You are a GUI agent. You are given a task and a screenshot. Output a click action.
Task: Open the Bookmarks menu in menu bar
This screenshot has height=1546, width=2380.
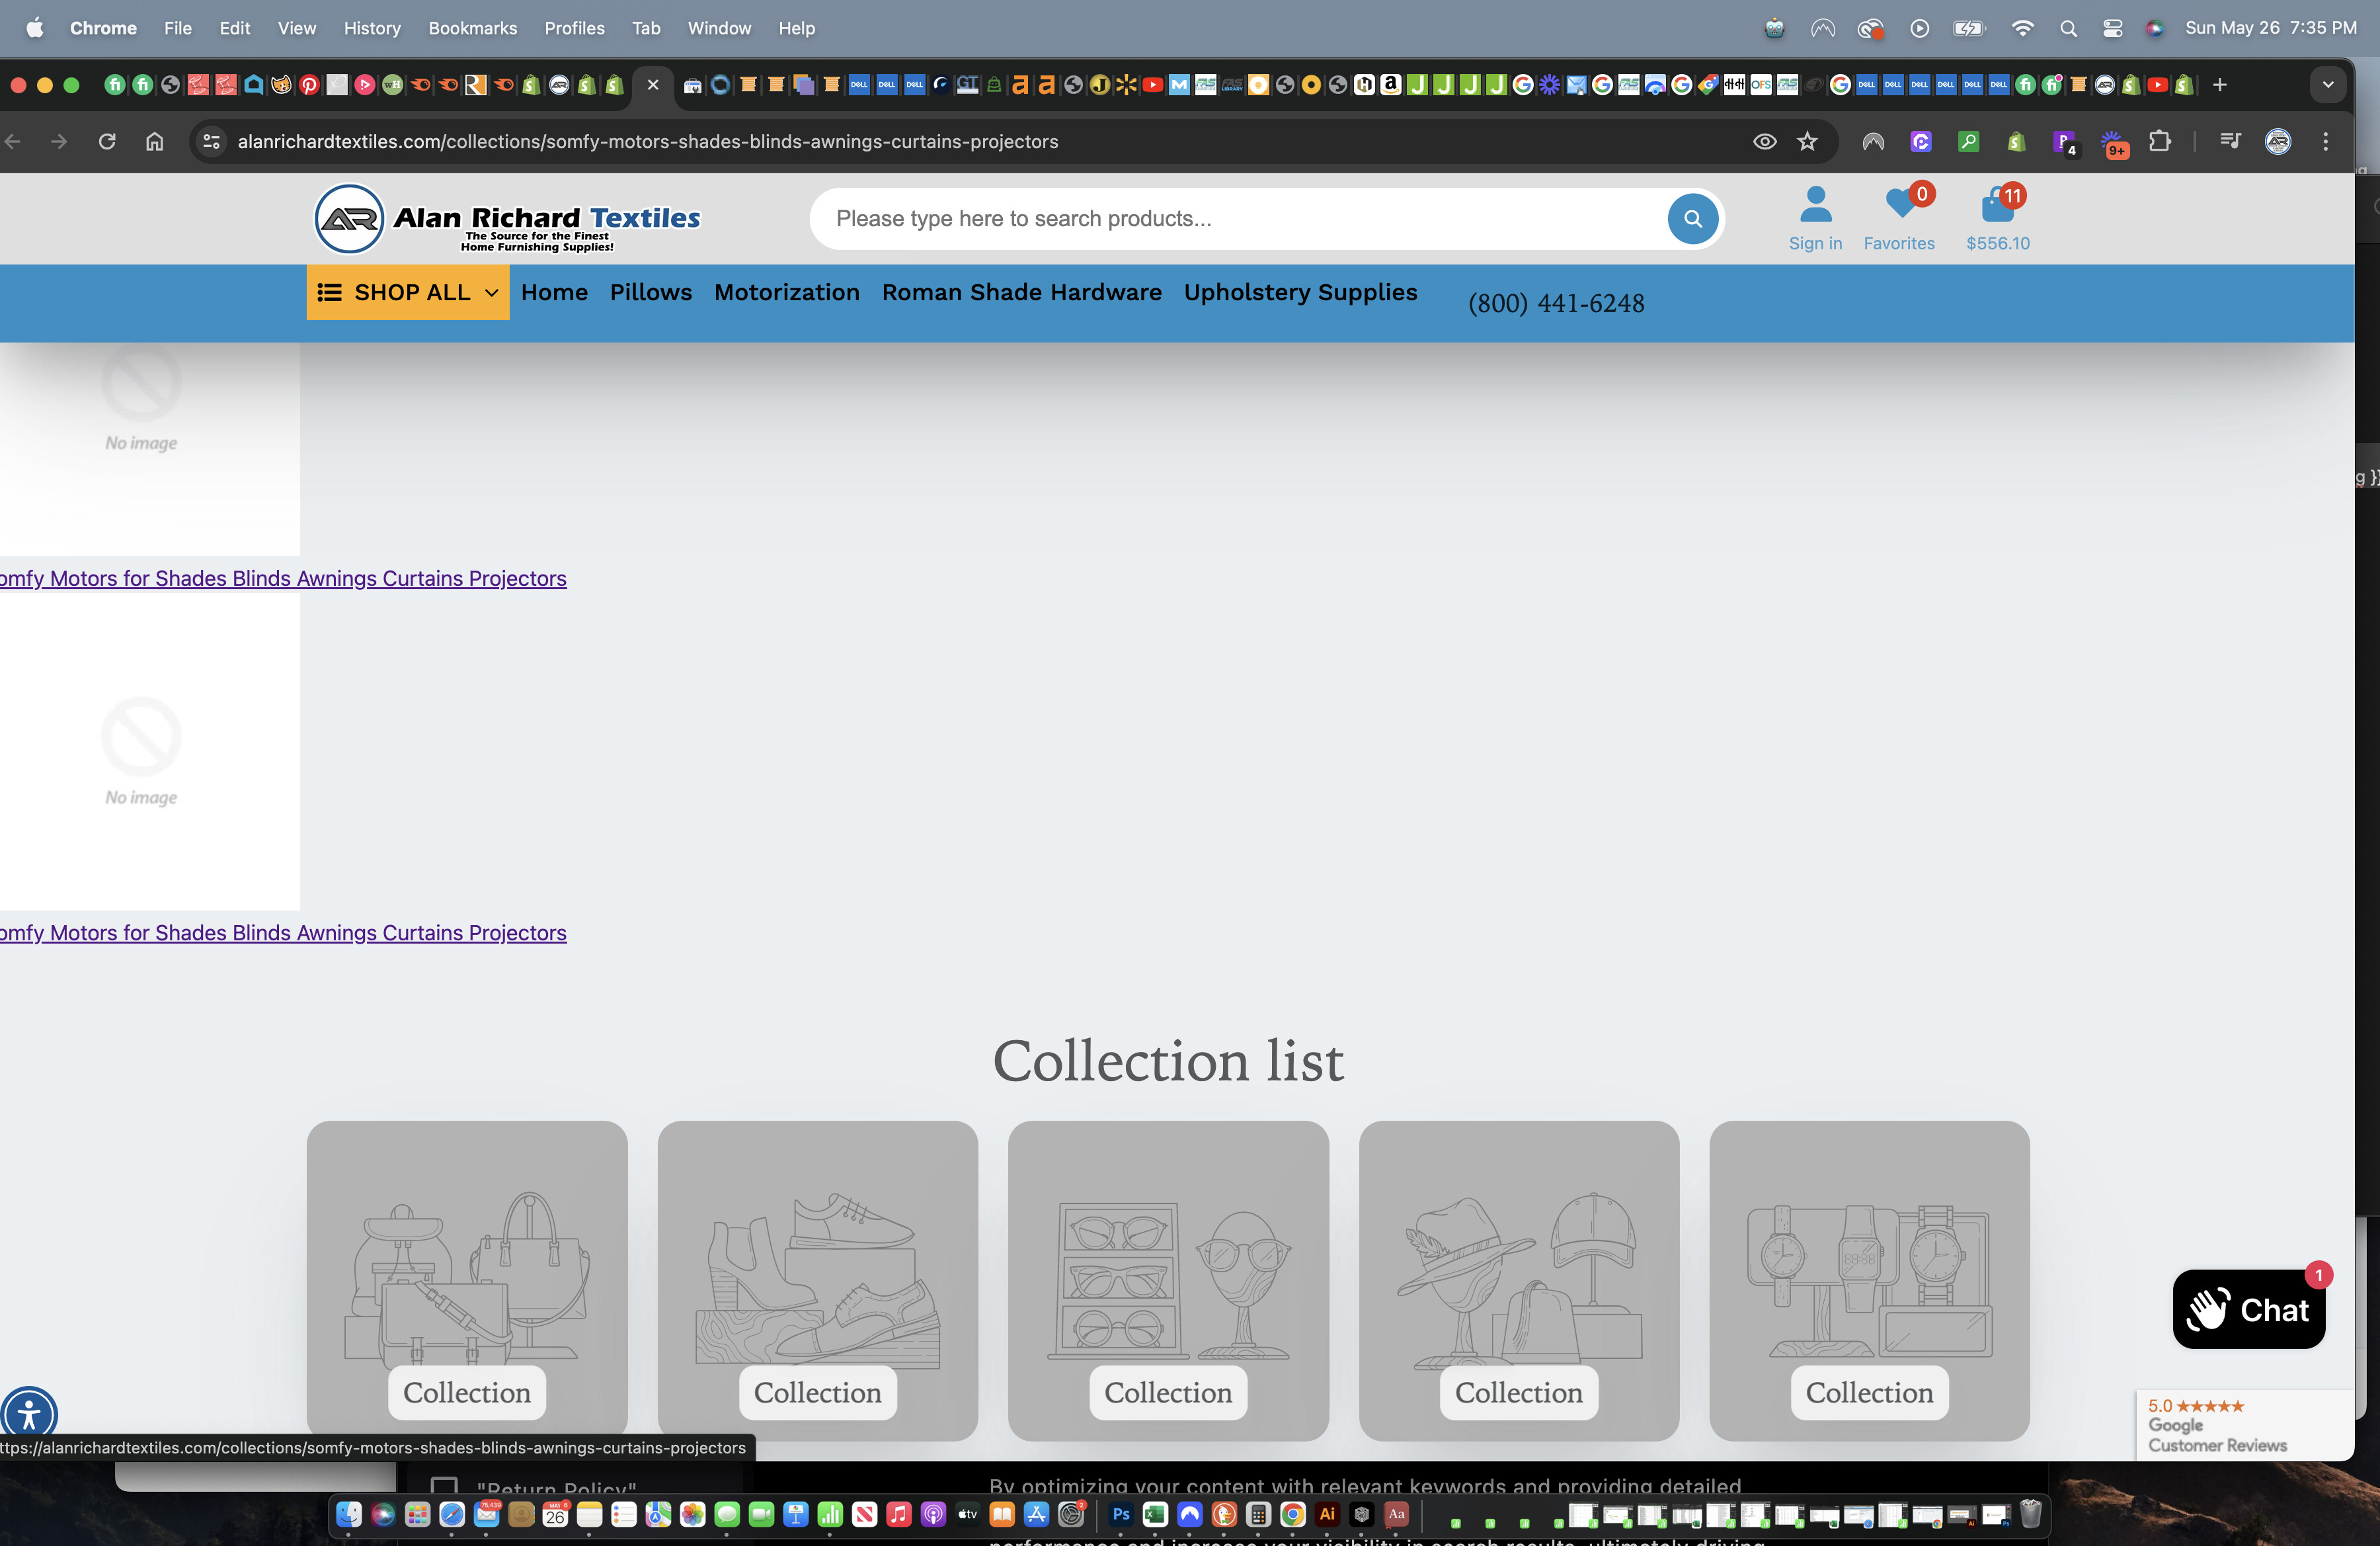coord(472,28)
